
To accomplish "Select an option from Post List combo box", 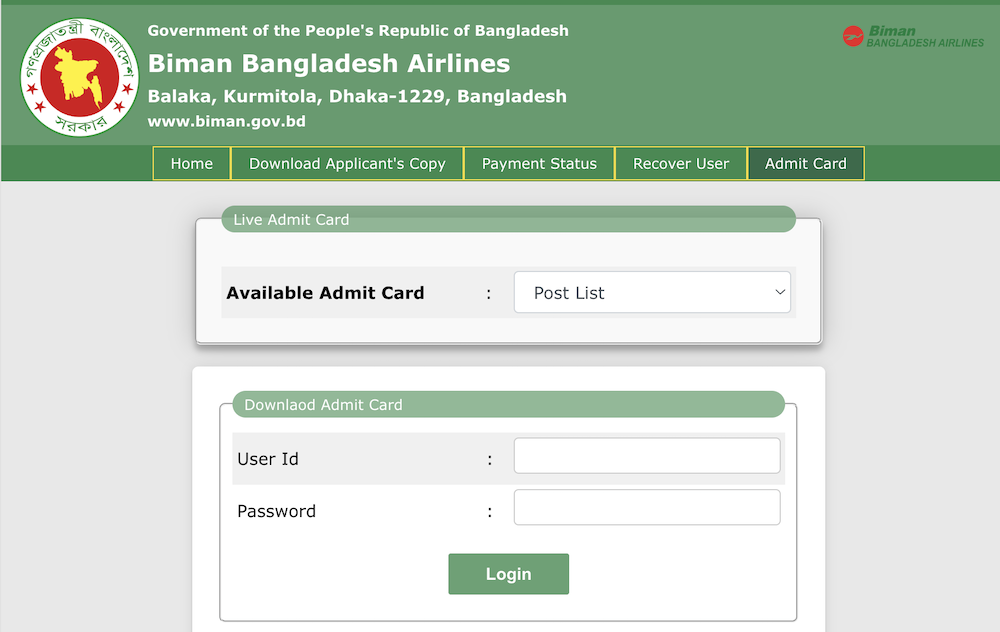I will pyautogui.click(x=651, y=292).
